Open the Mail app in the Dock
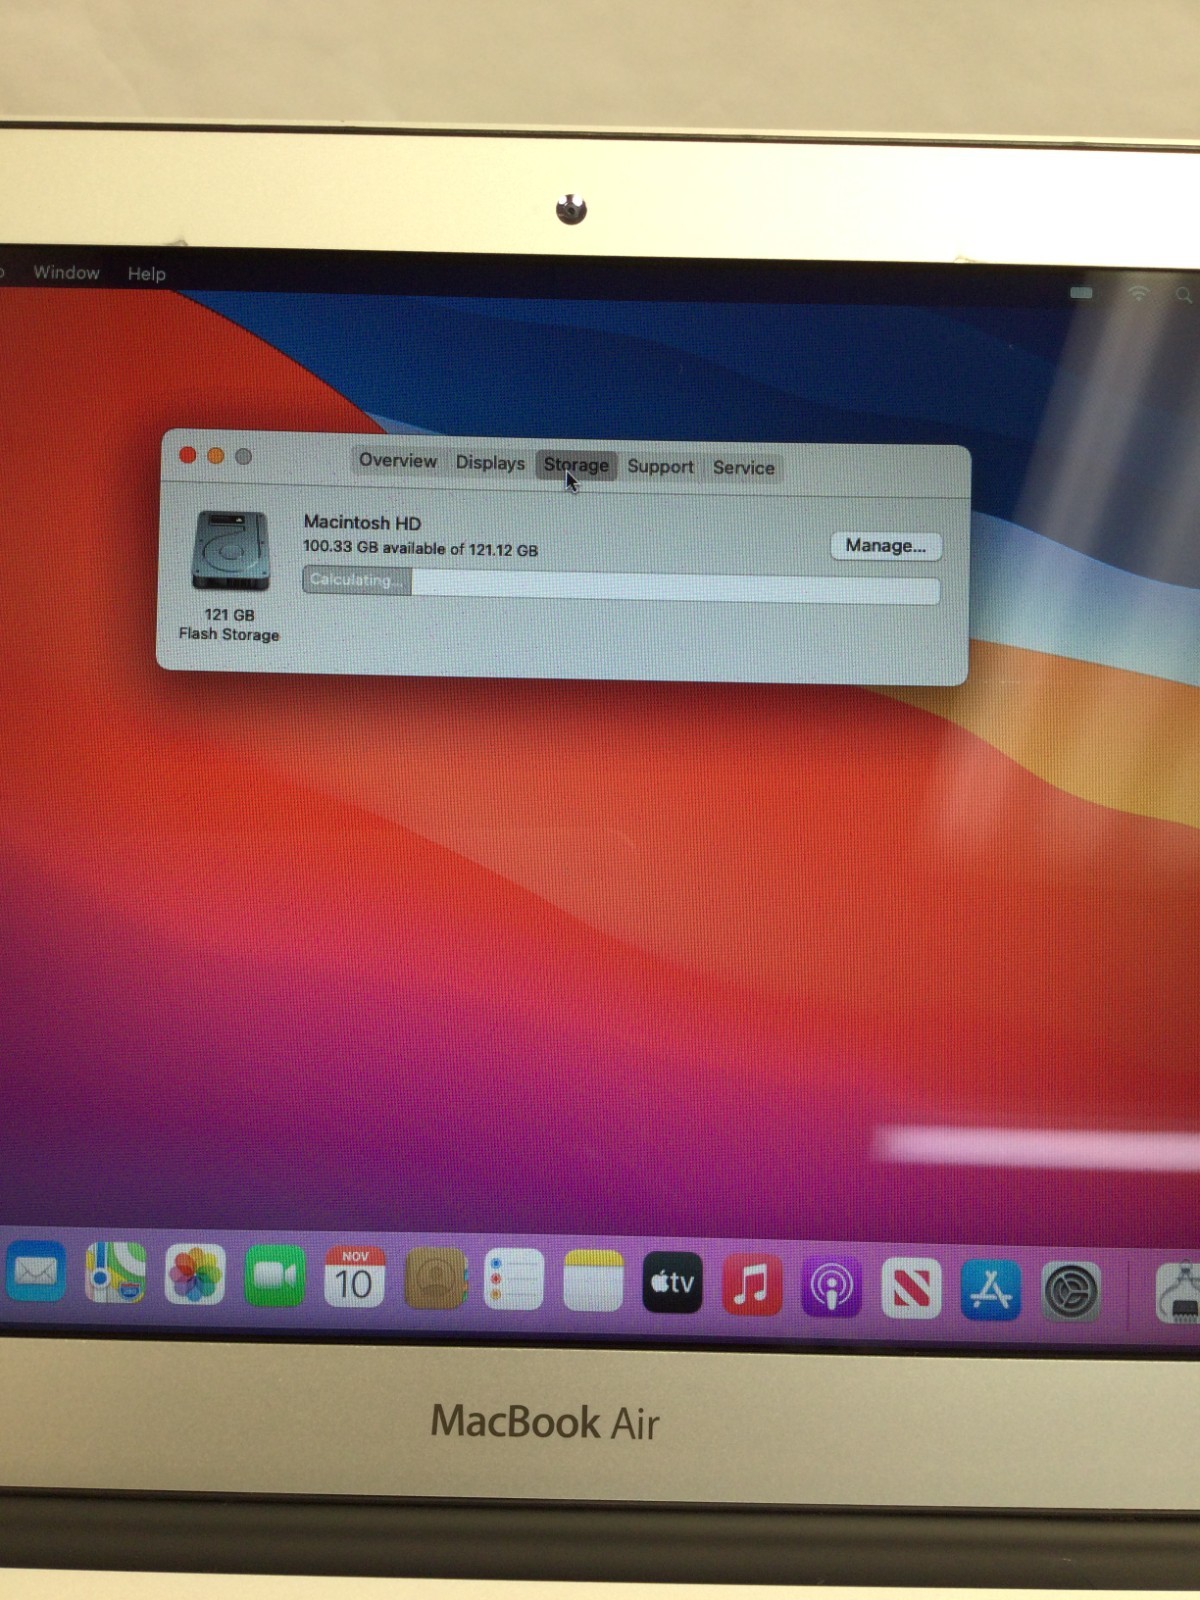Viewport: 1200px width, 1600px height. click(36, 1272)
